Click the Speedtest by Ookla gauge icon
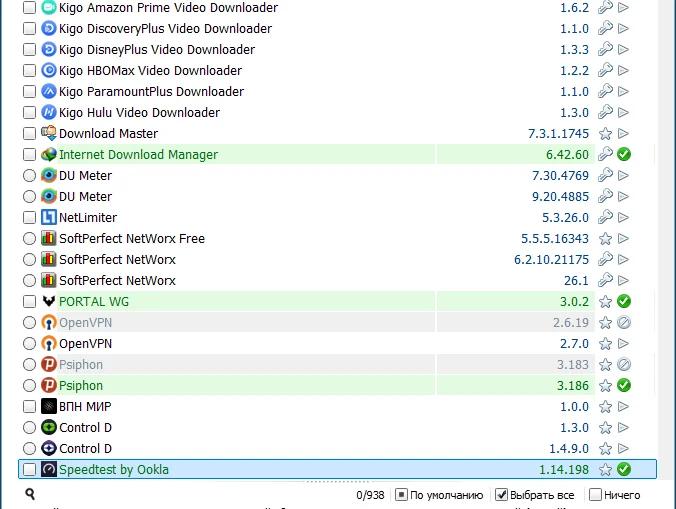676x509 pixels. 49,470
